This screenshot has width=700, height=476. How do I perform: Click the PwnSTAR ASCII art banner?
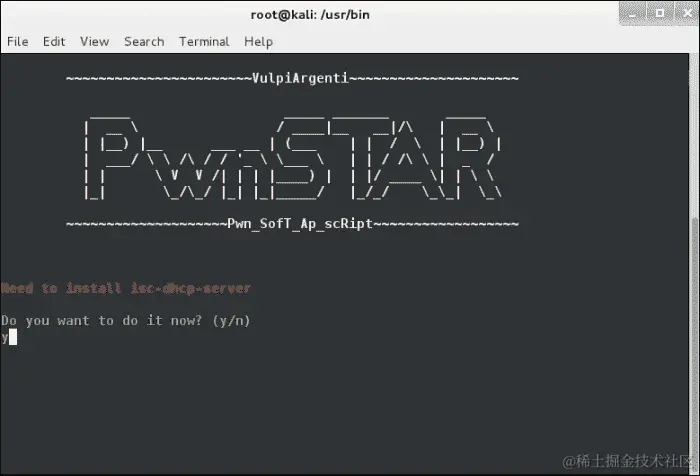[x=293, y=157]
